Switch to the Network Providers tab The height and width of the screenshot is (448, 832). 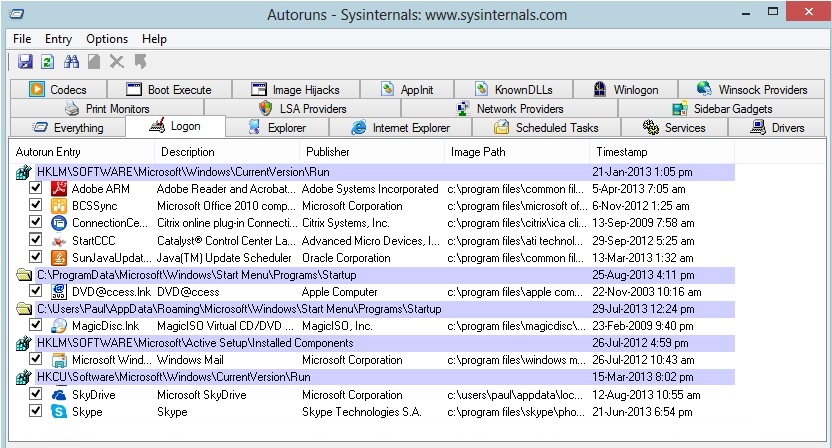tap(509, 109)
